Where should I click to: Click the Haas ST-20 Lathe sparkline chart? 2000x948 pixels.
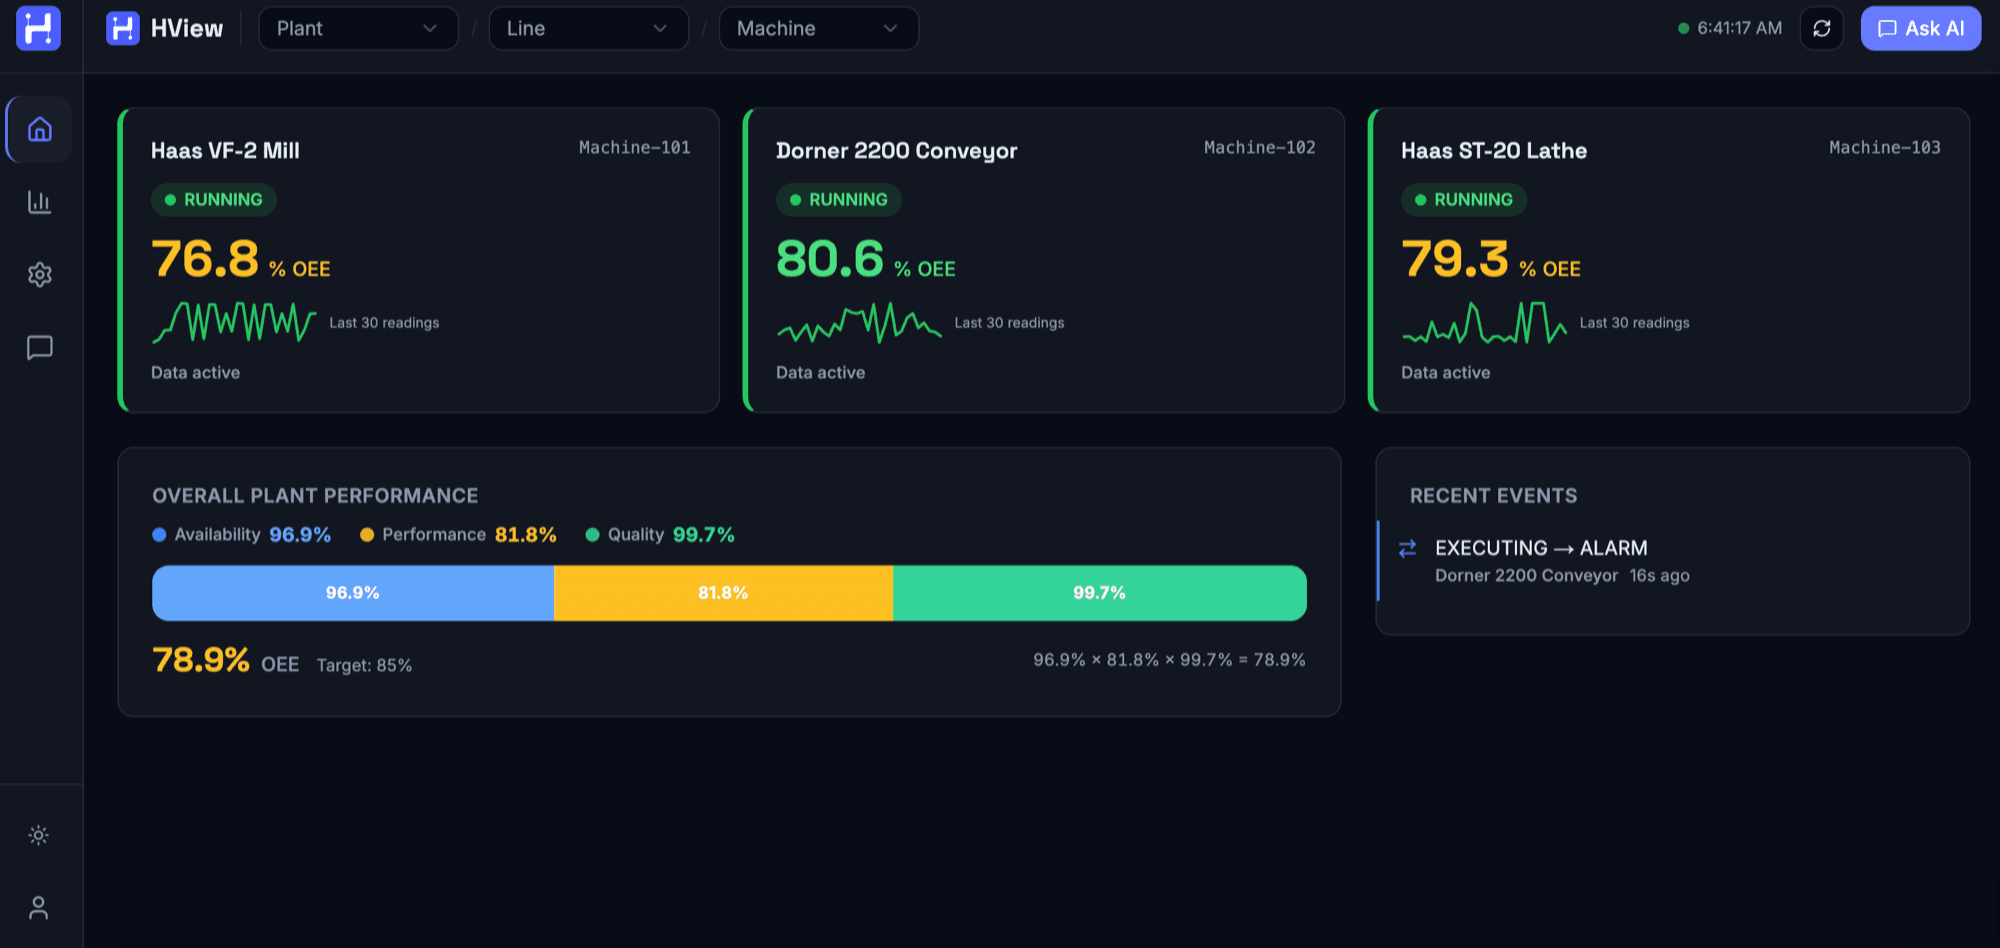tap(1484, 322)
